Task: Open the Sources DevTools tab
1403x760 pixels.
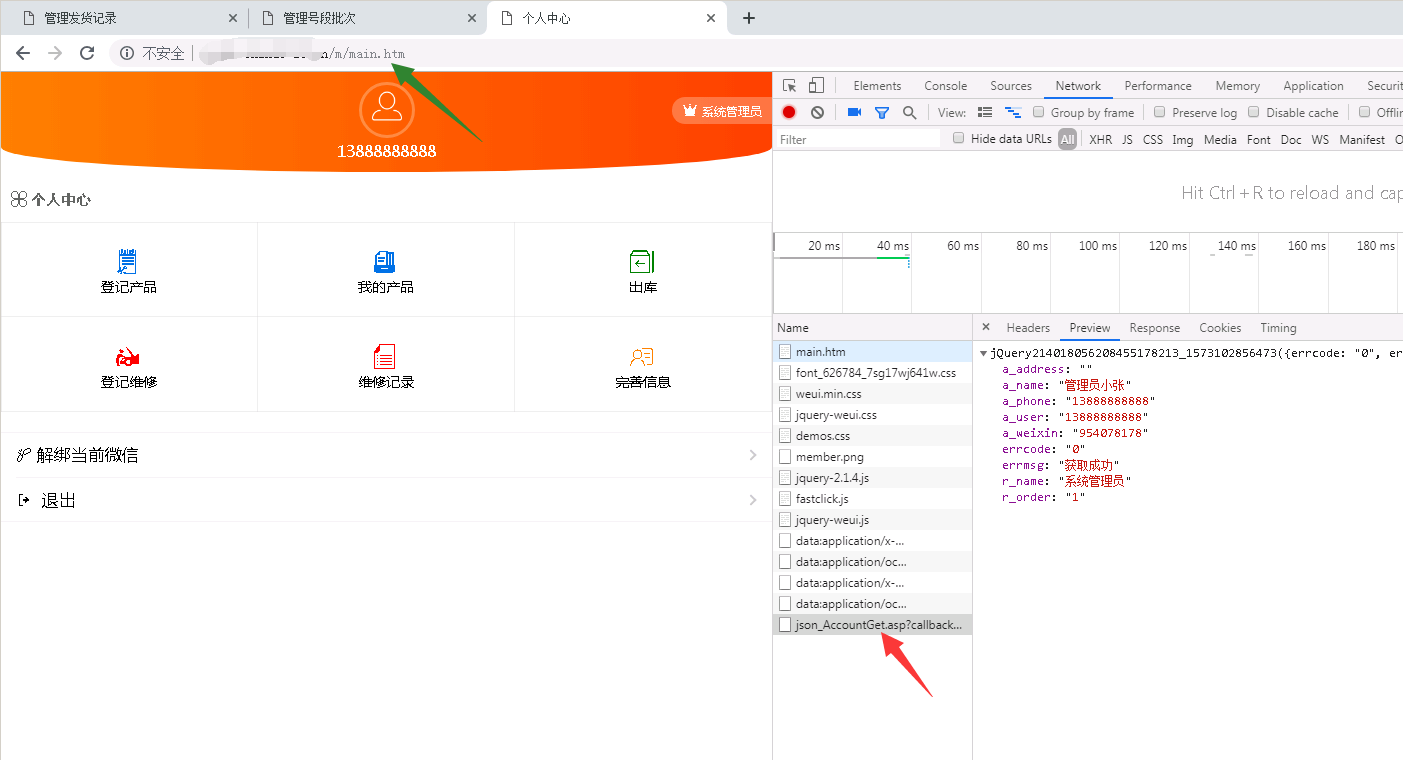Action: (x=1011, y=86)
